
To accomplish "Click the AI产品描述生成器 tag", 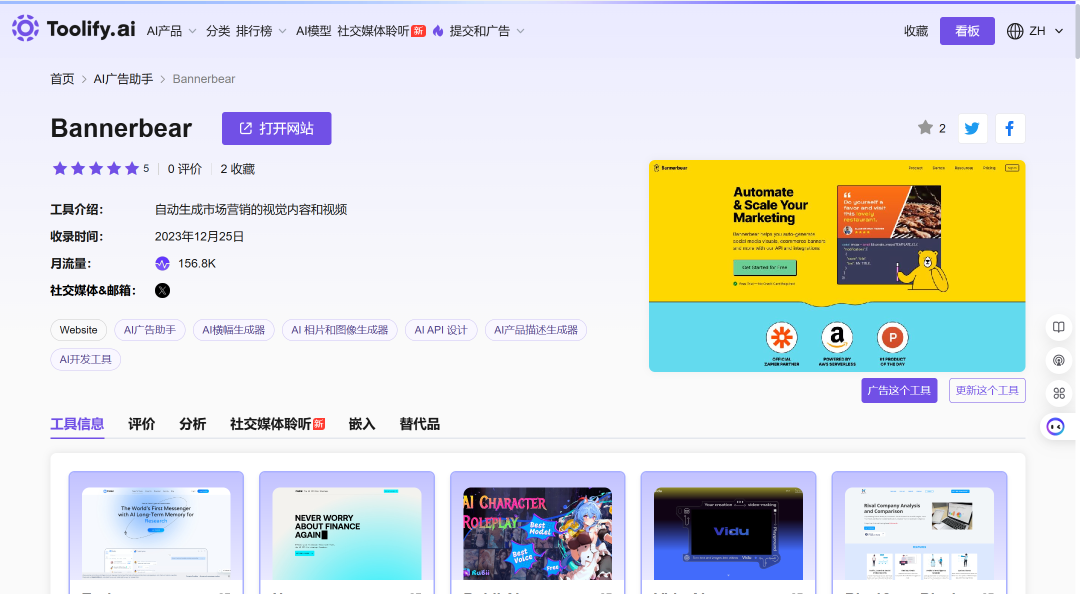I will pyautogui.click(x=536, y=330).
